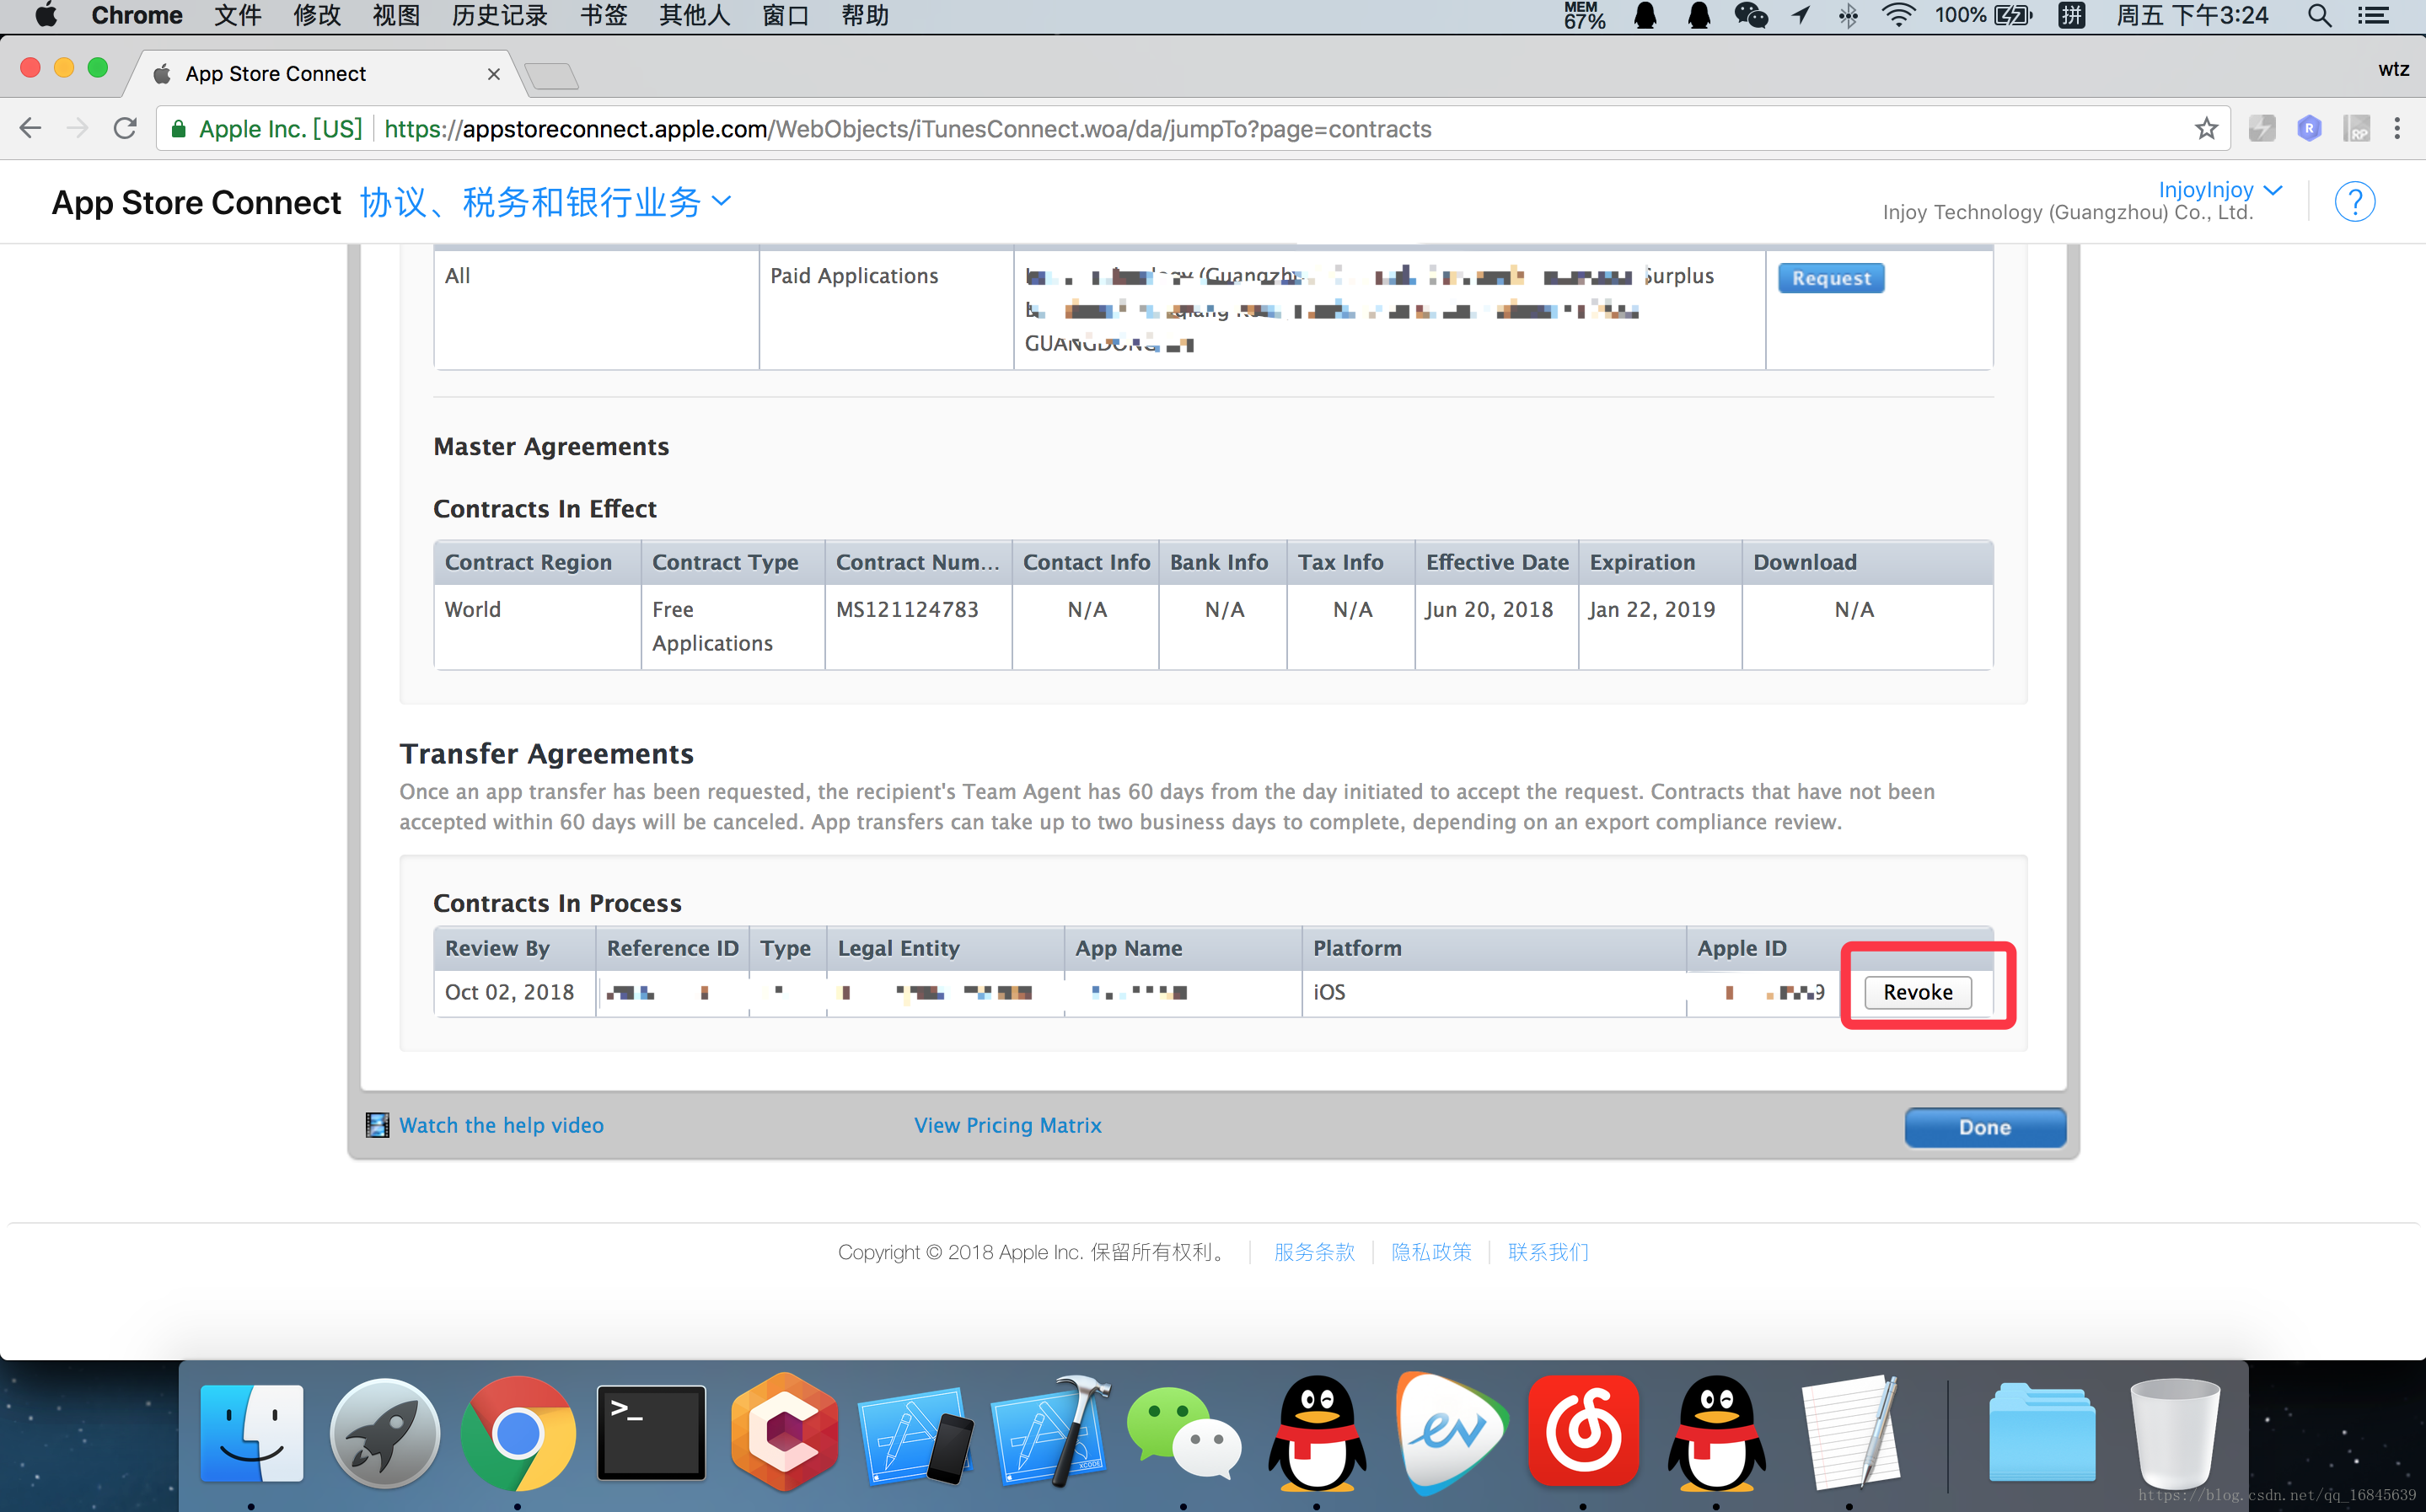The width and height of the screenshot is (2426, 1512).
Task: Open NetEase Music red icon in dock
Action: click(x=1583, y=1432)
